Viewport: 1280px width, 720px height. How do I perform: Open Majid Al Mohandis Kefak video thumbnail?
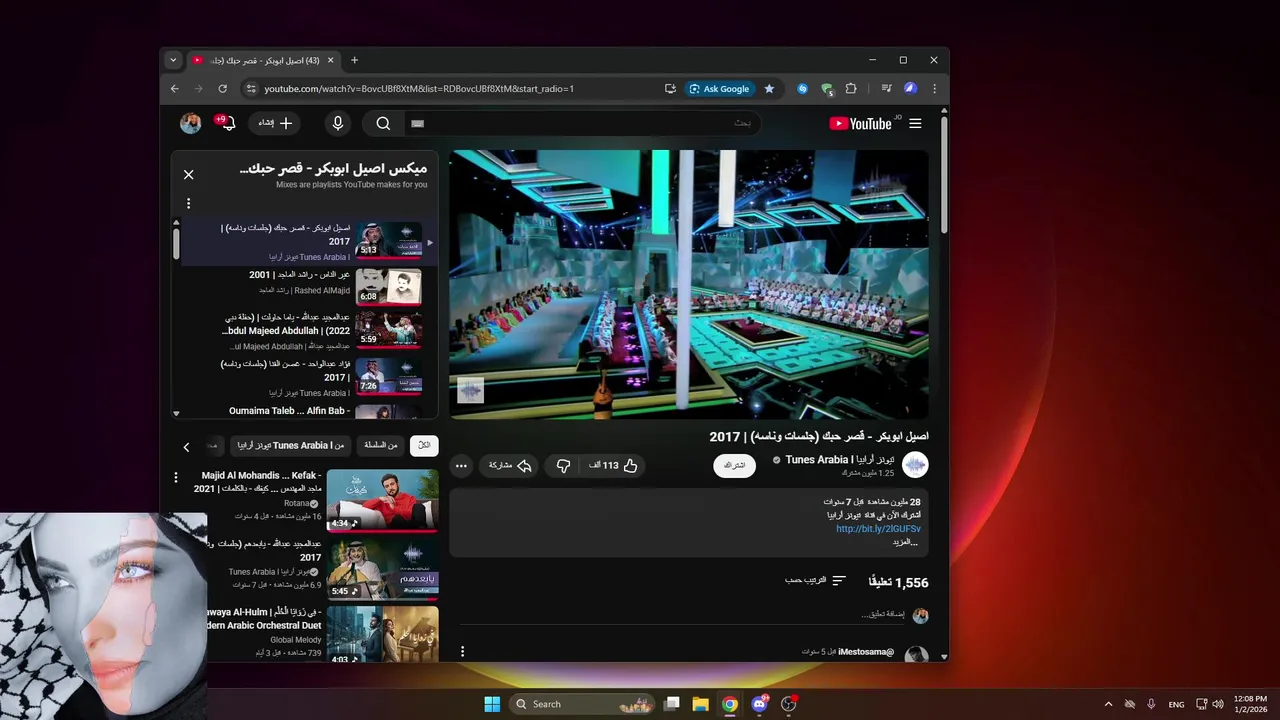pos(382,500)
